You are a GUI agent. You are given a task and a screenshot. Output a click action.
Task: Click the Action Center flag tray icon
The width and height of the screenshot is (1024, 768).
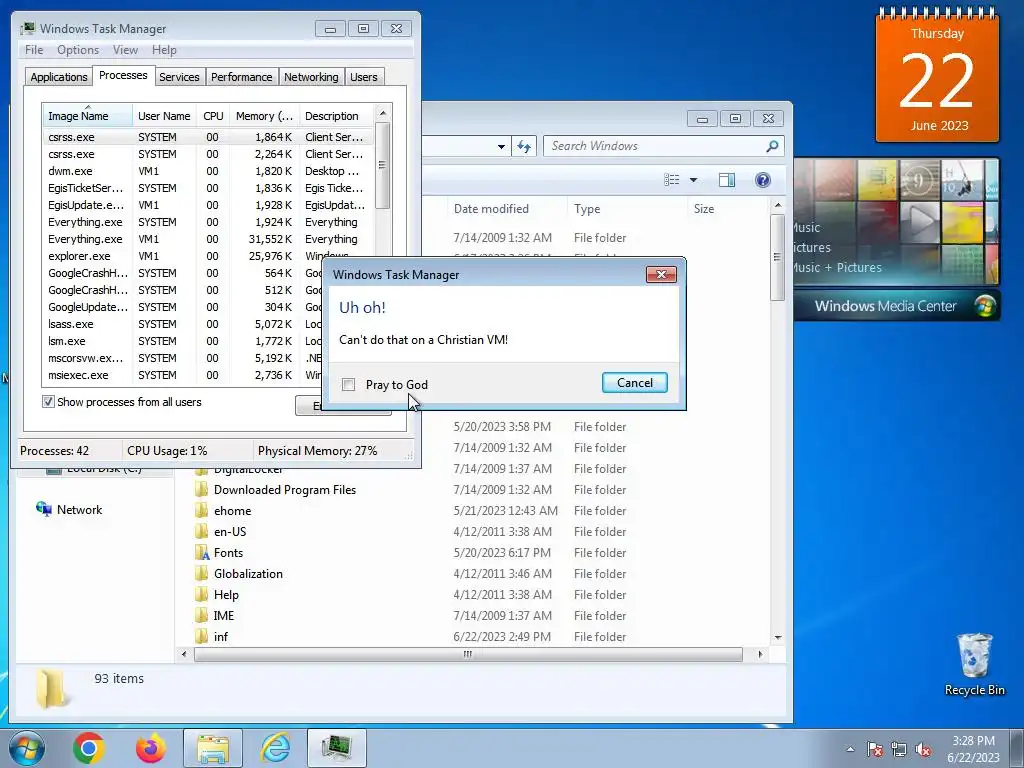tap(874, 749)
